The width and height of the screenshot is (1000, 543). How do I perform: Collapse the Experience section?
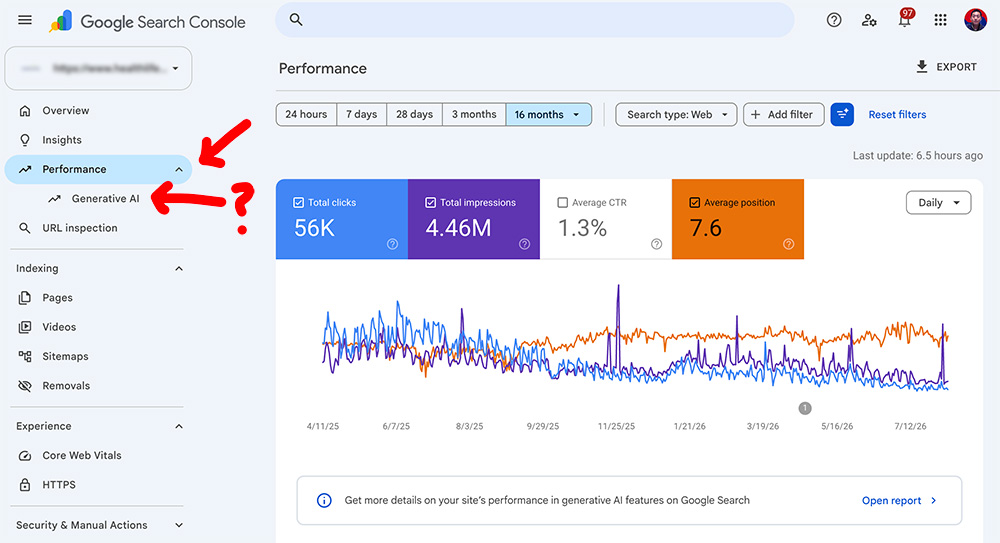tap(179, 426)
